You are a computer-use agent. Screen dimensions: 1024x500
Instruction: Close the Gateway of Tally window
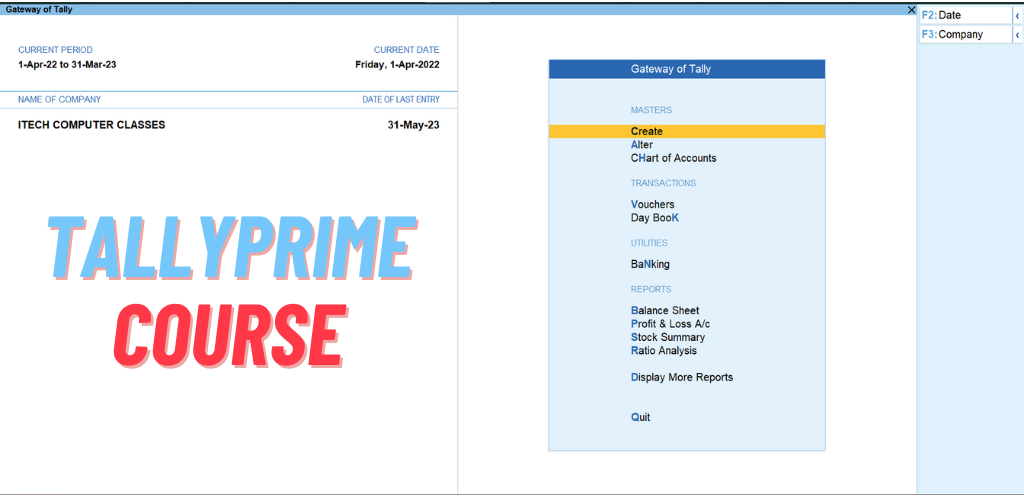point(911,10)
